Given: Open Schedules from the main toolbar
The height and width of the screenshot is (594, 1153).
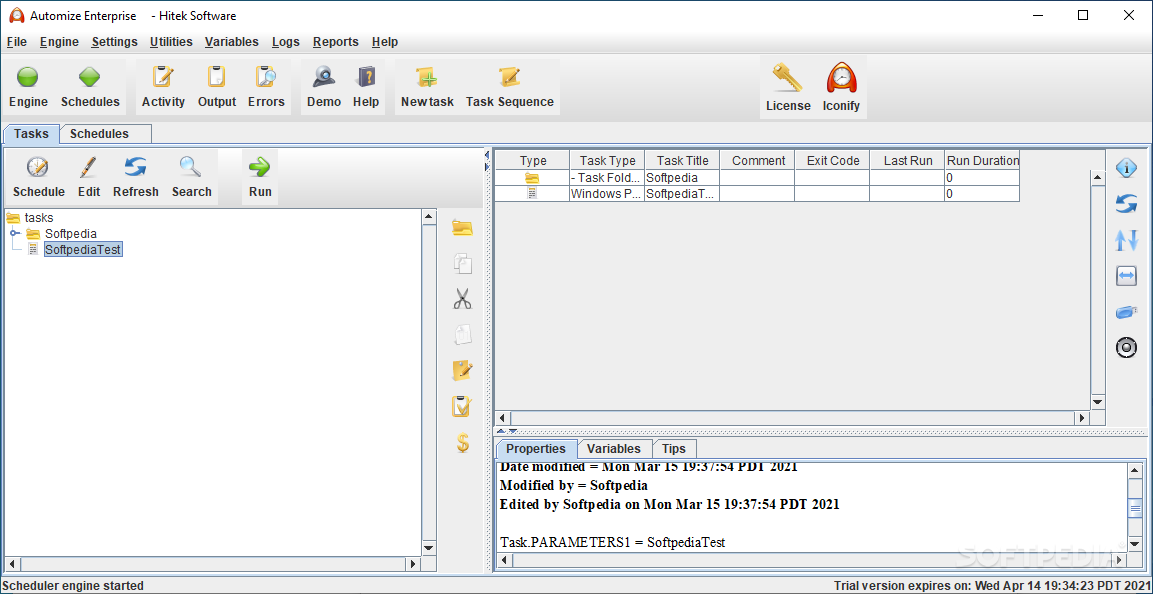Looking at the screenshot, I should coord(90,87).
